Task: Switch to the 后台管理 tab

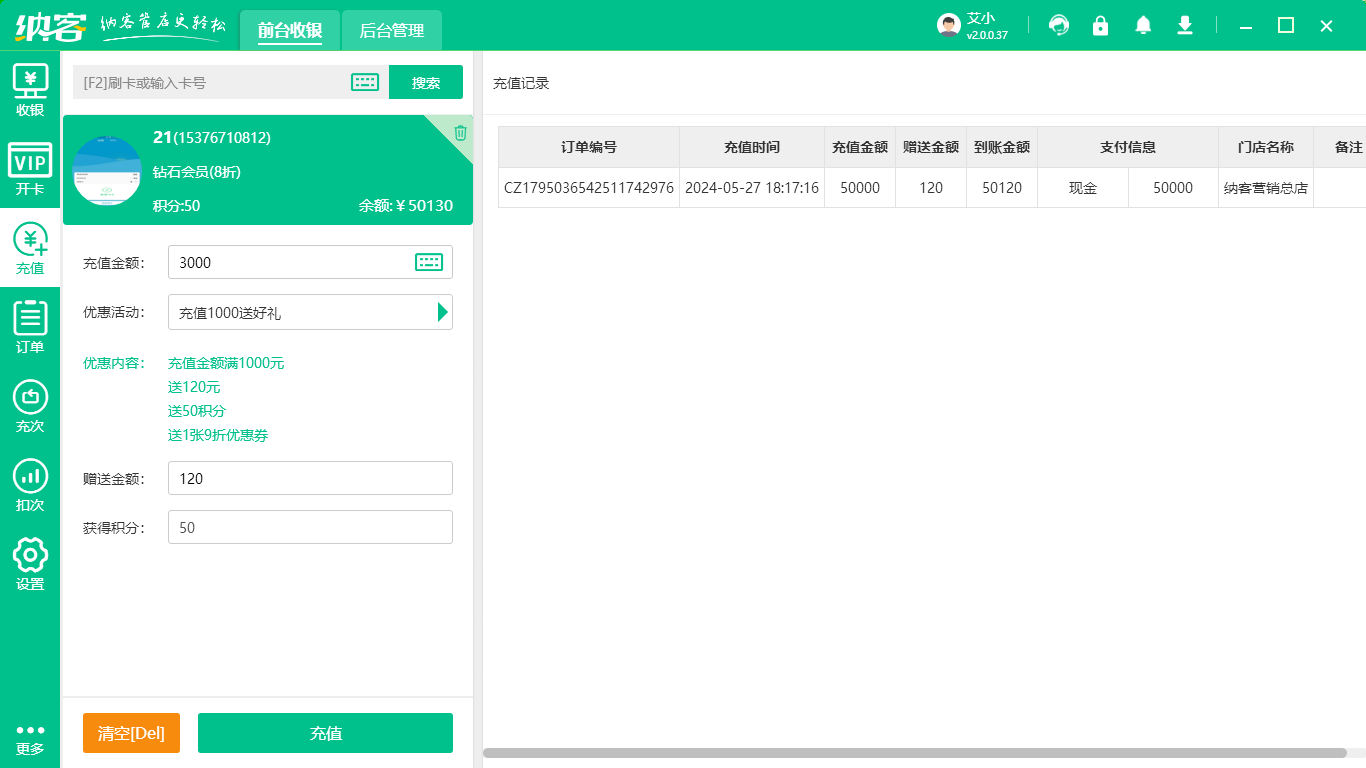Action: pos(391,30)
